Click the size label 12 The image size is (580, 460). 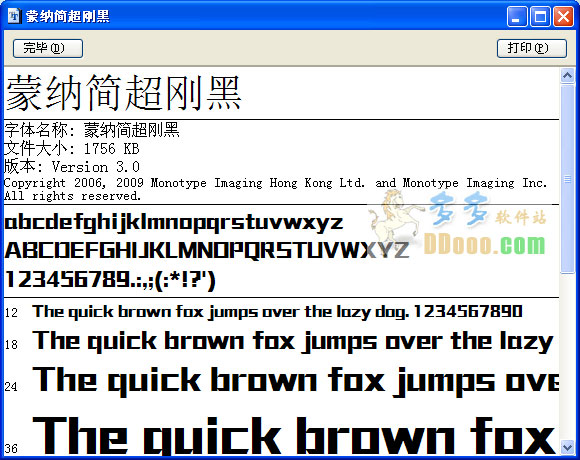[11, 313]
